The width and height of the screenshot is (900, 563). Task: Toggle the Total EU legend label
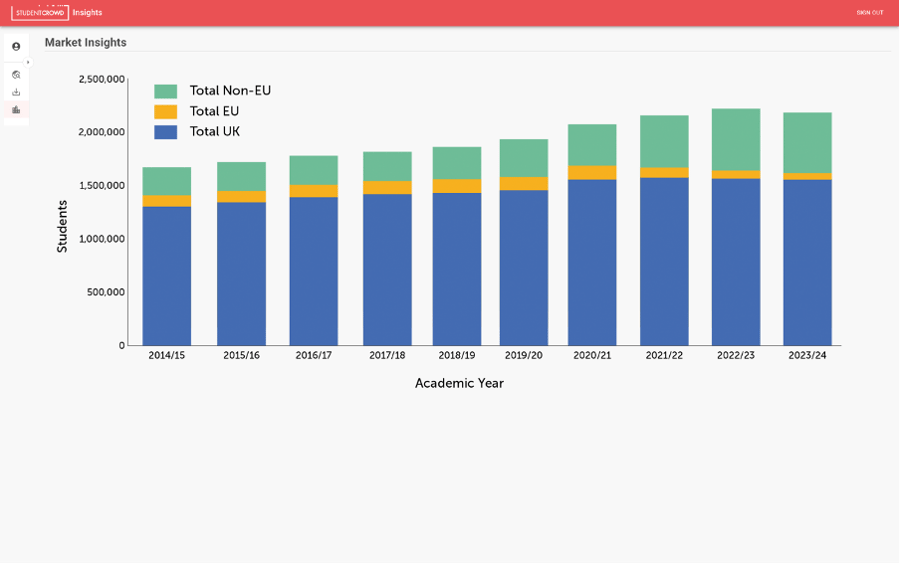point(214,111)
